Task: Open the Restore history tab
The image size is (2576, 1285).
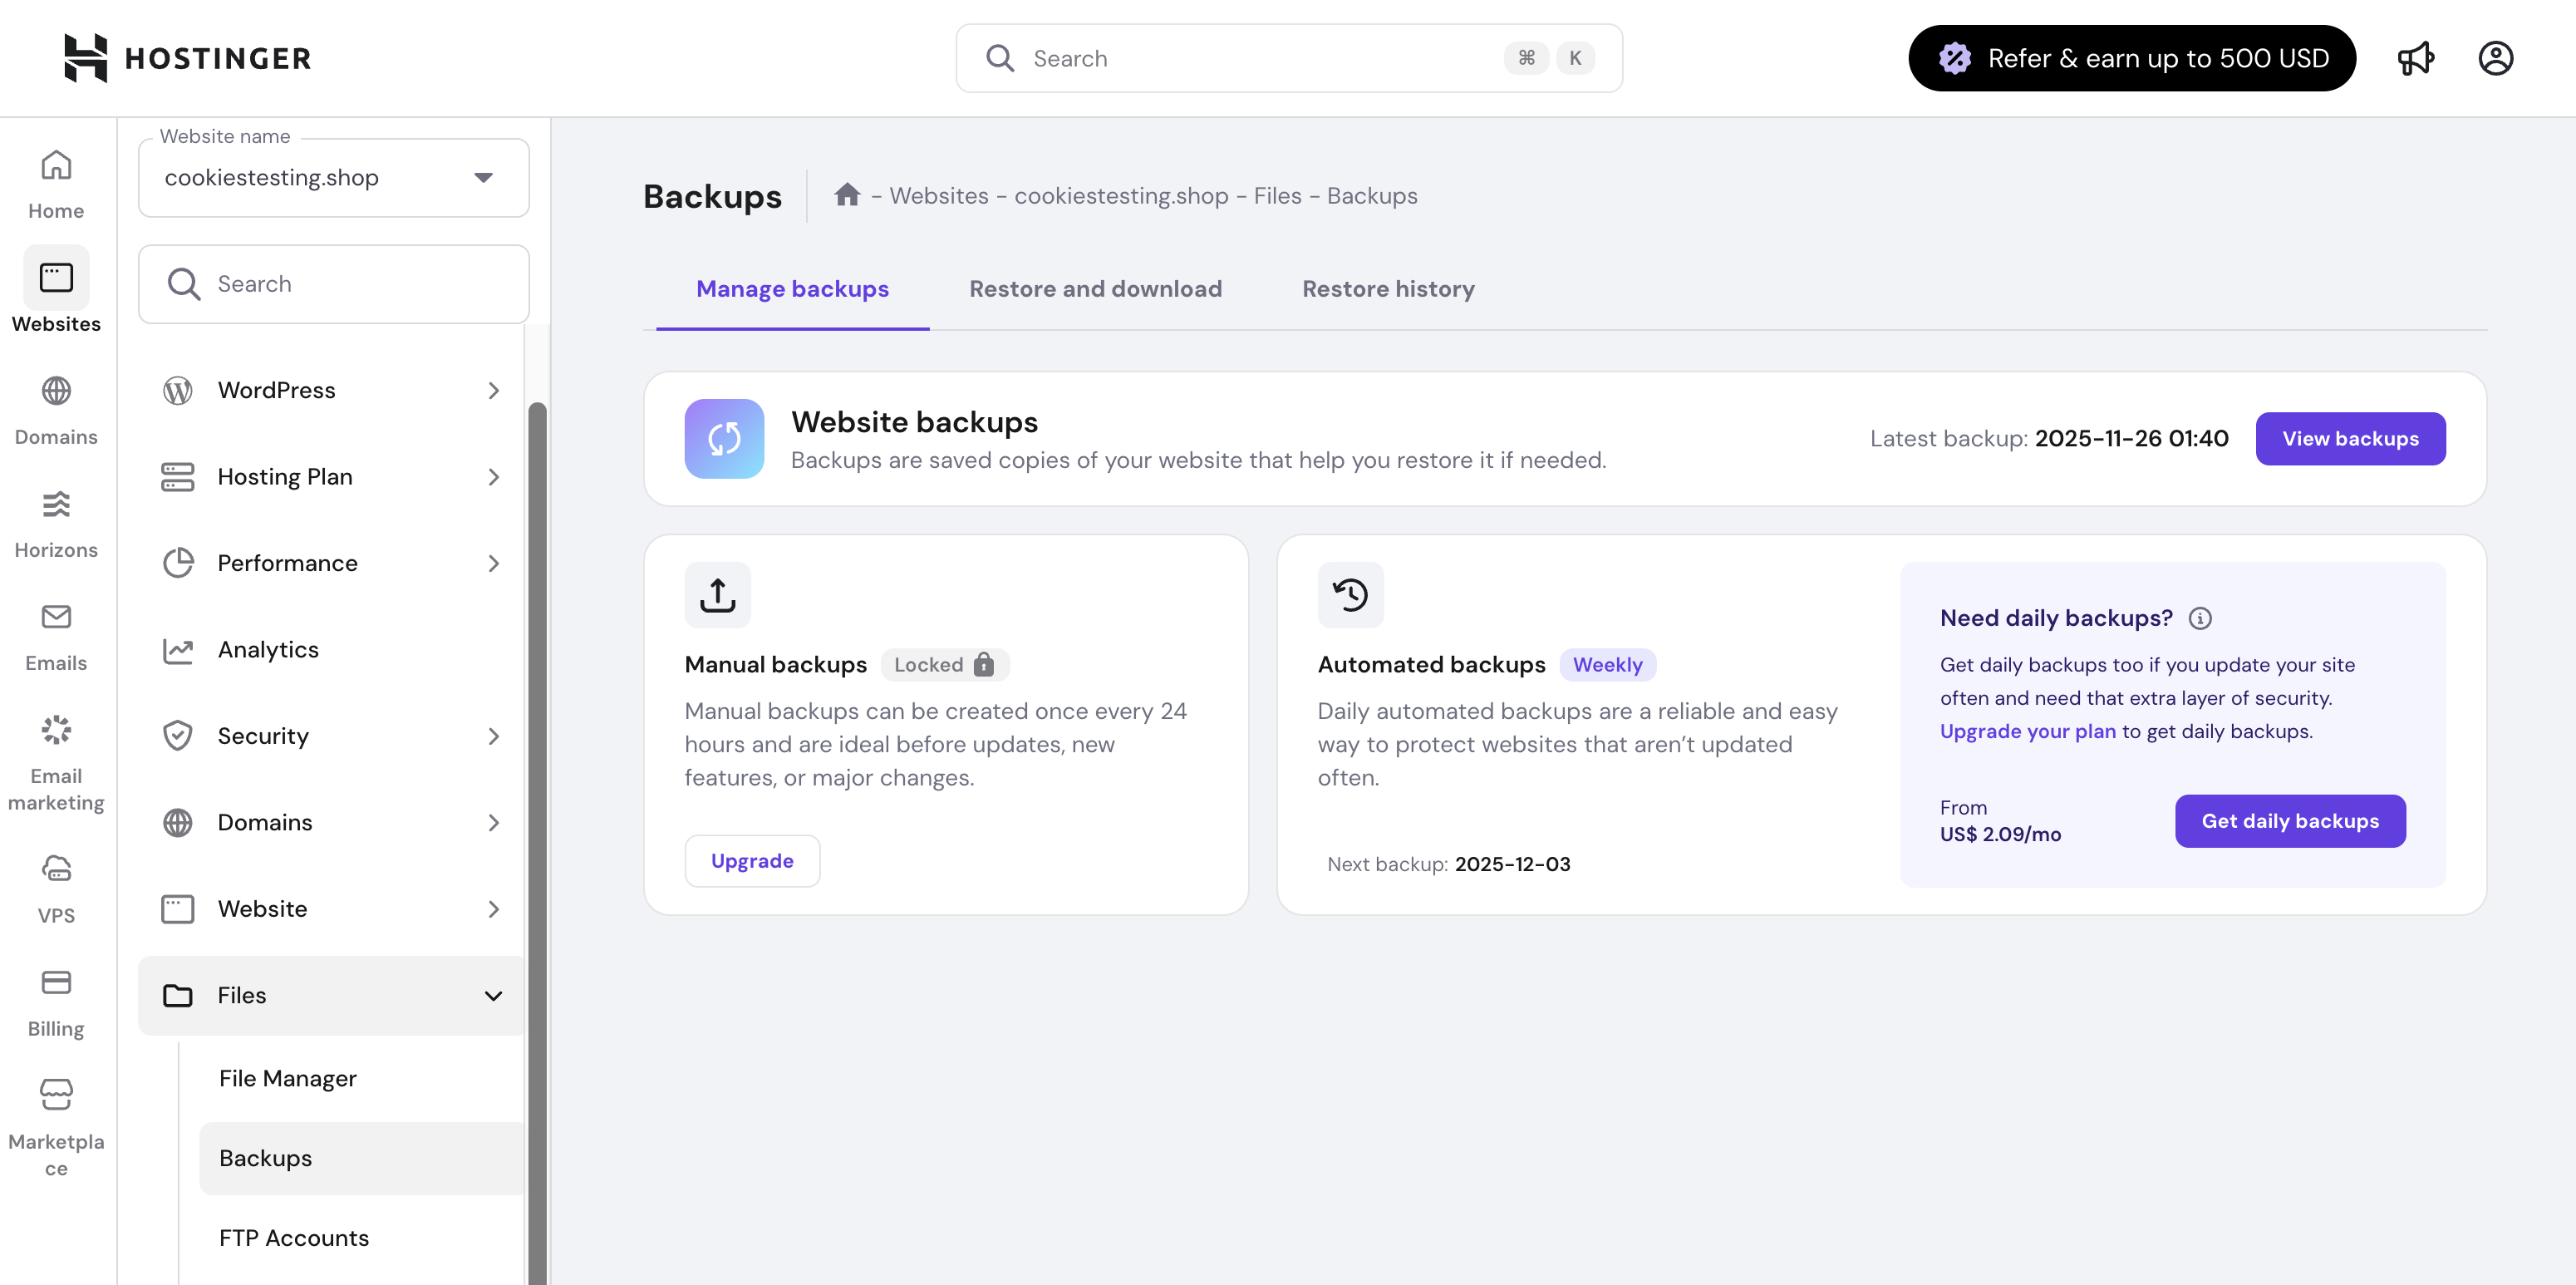Action: click(1388, 289)
